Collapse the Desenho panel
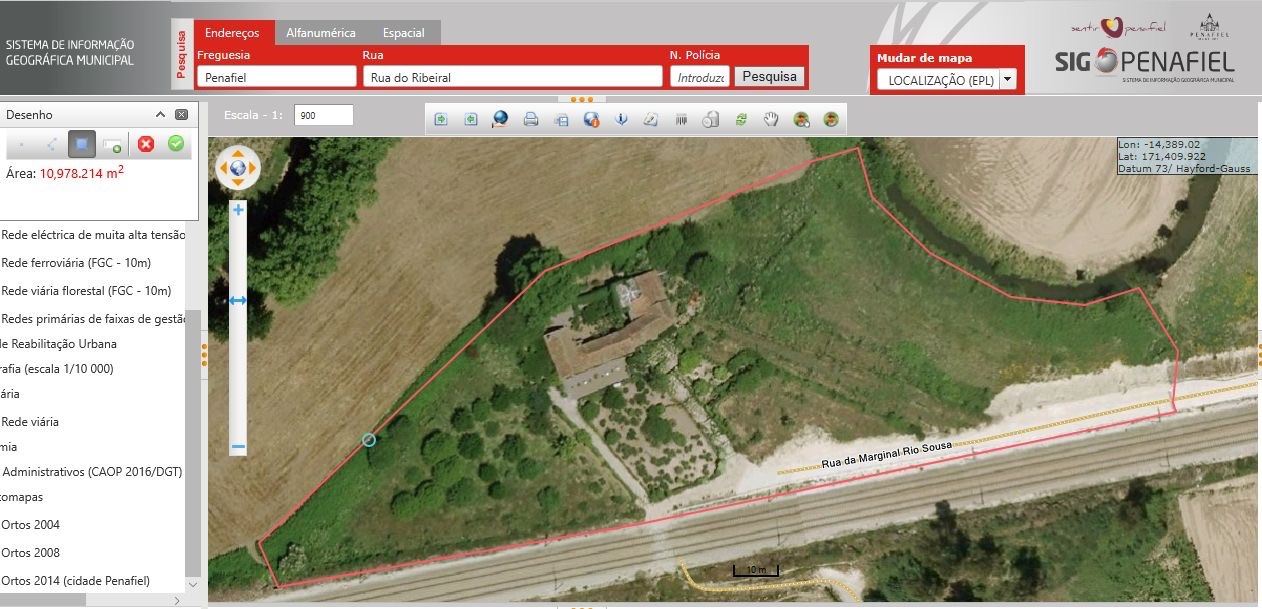Viewport: 1262px width, 609px height. pyautogui.click(x=160, y=115)
